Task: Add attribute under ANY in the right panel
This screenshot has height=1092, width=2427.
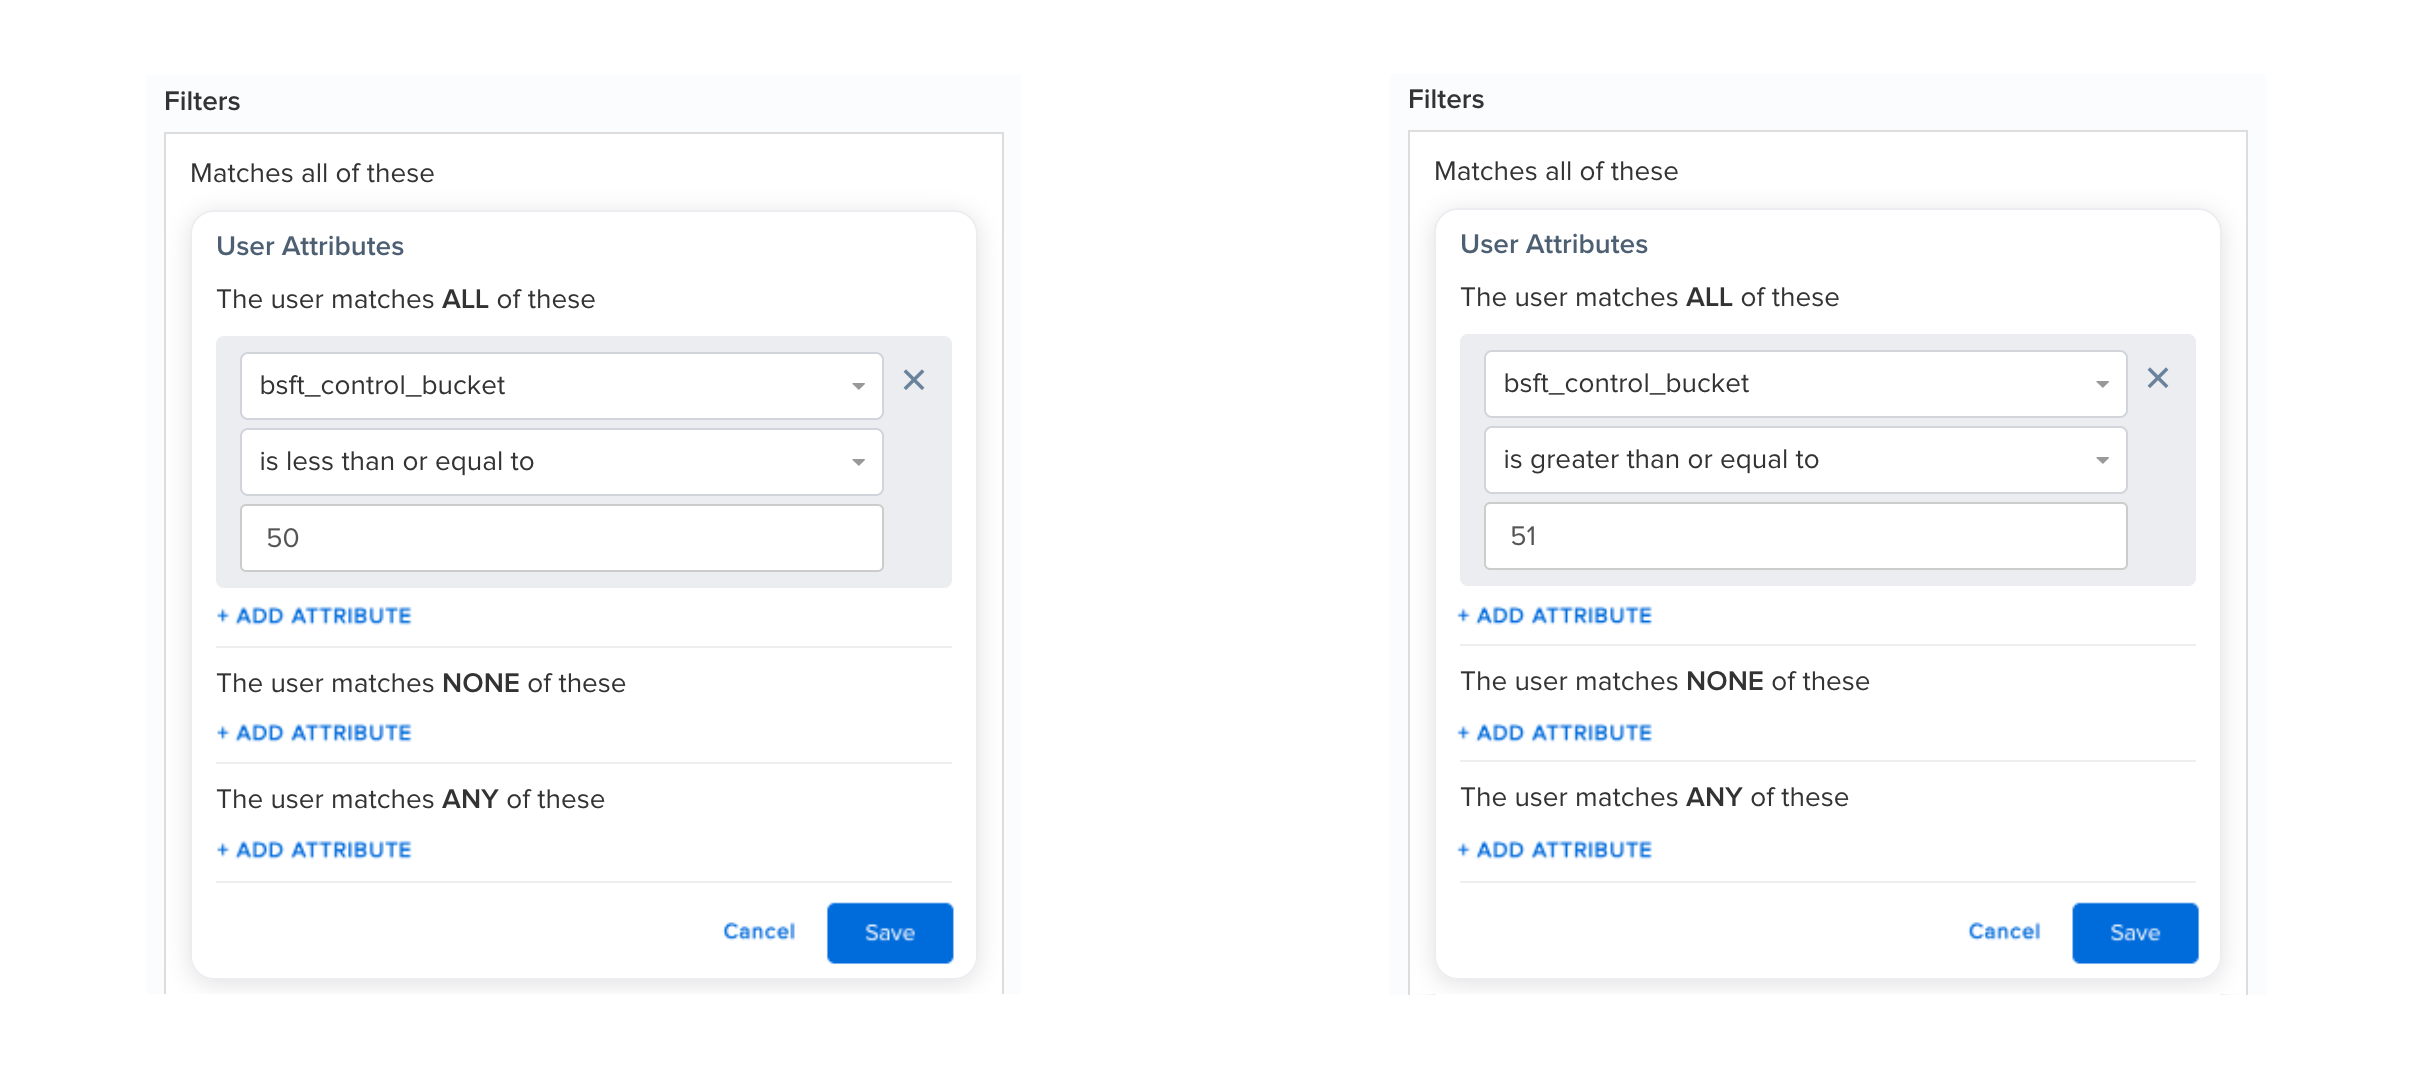Action: tap(1555, 850)
